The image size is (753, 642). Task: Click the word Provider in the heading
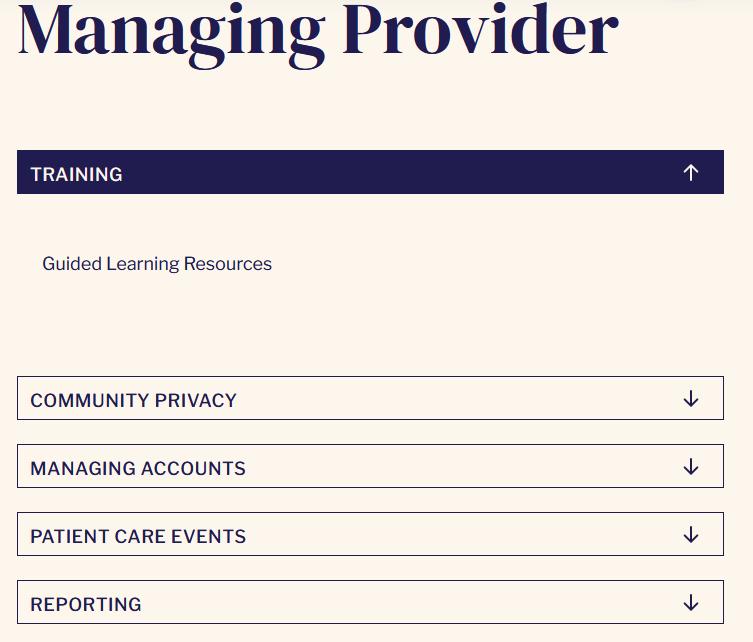[480, 29]
